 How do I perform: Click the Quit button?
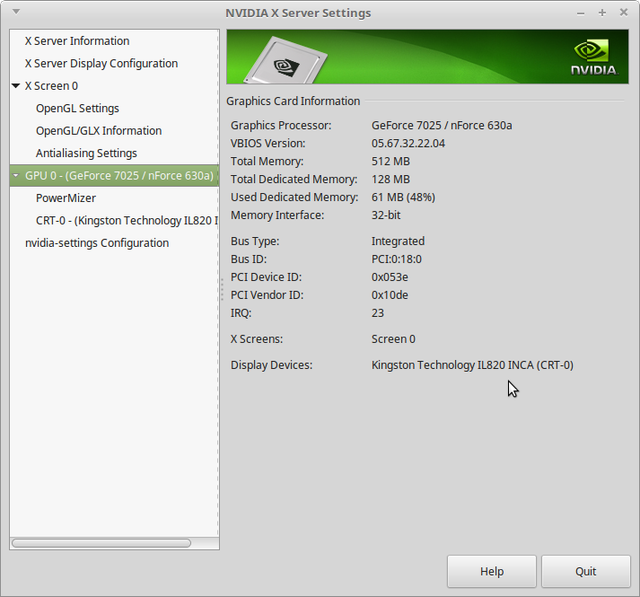click(586, 571)
